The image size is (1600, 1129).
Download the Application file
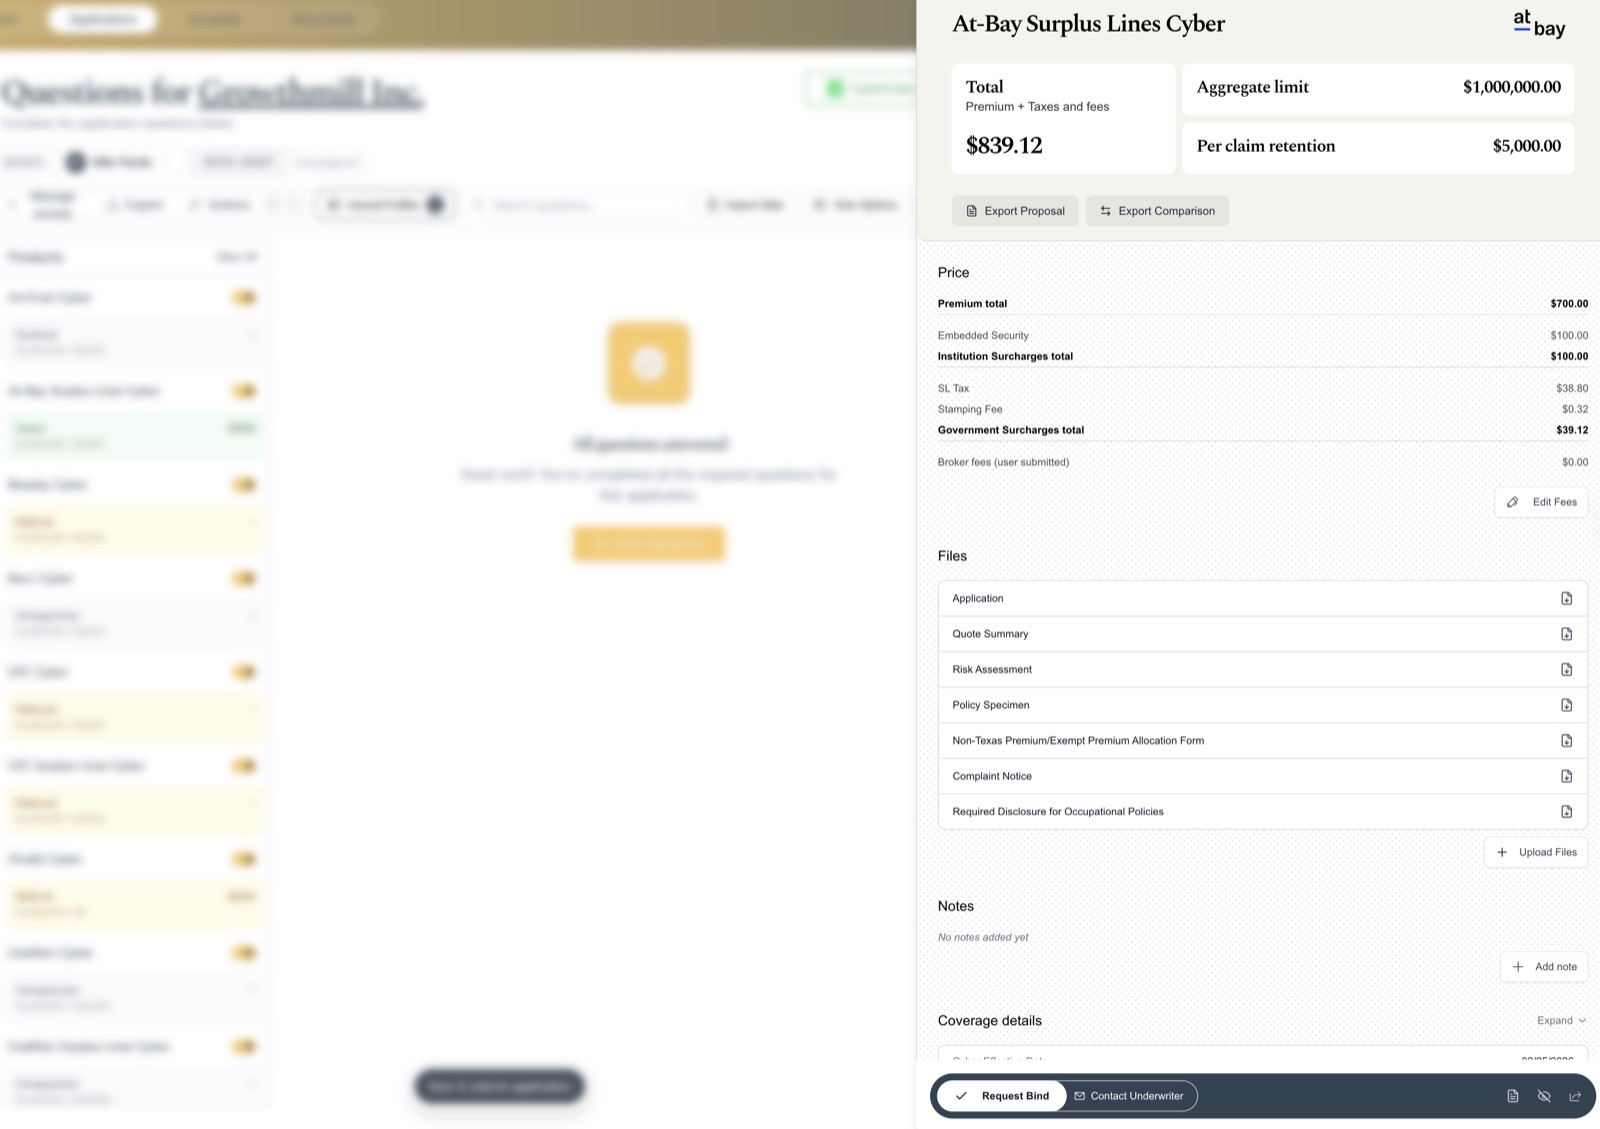click(x=1566, y=598)
